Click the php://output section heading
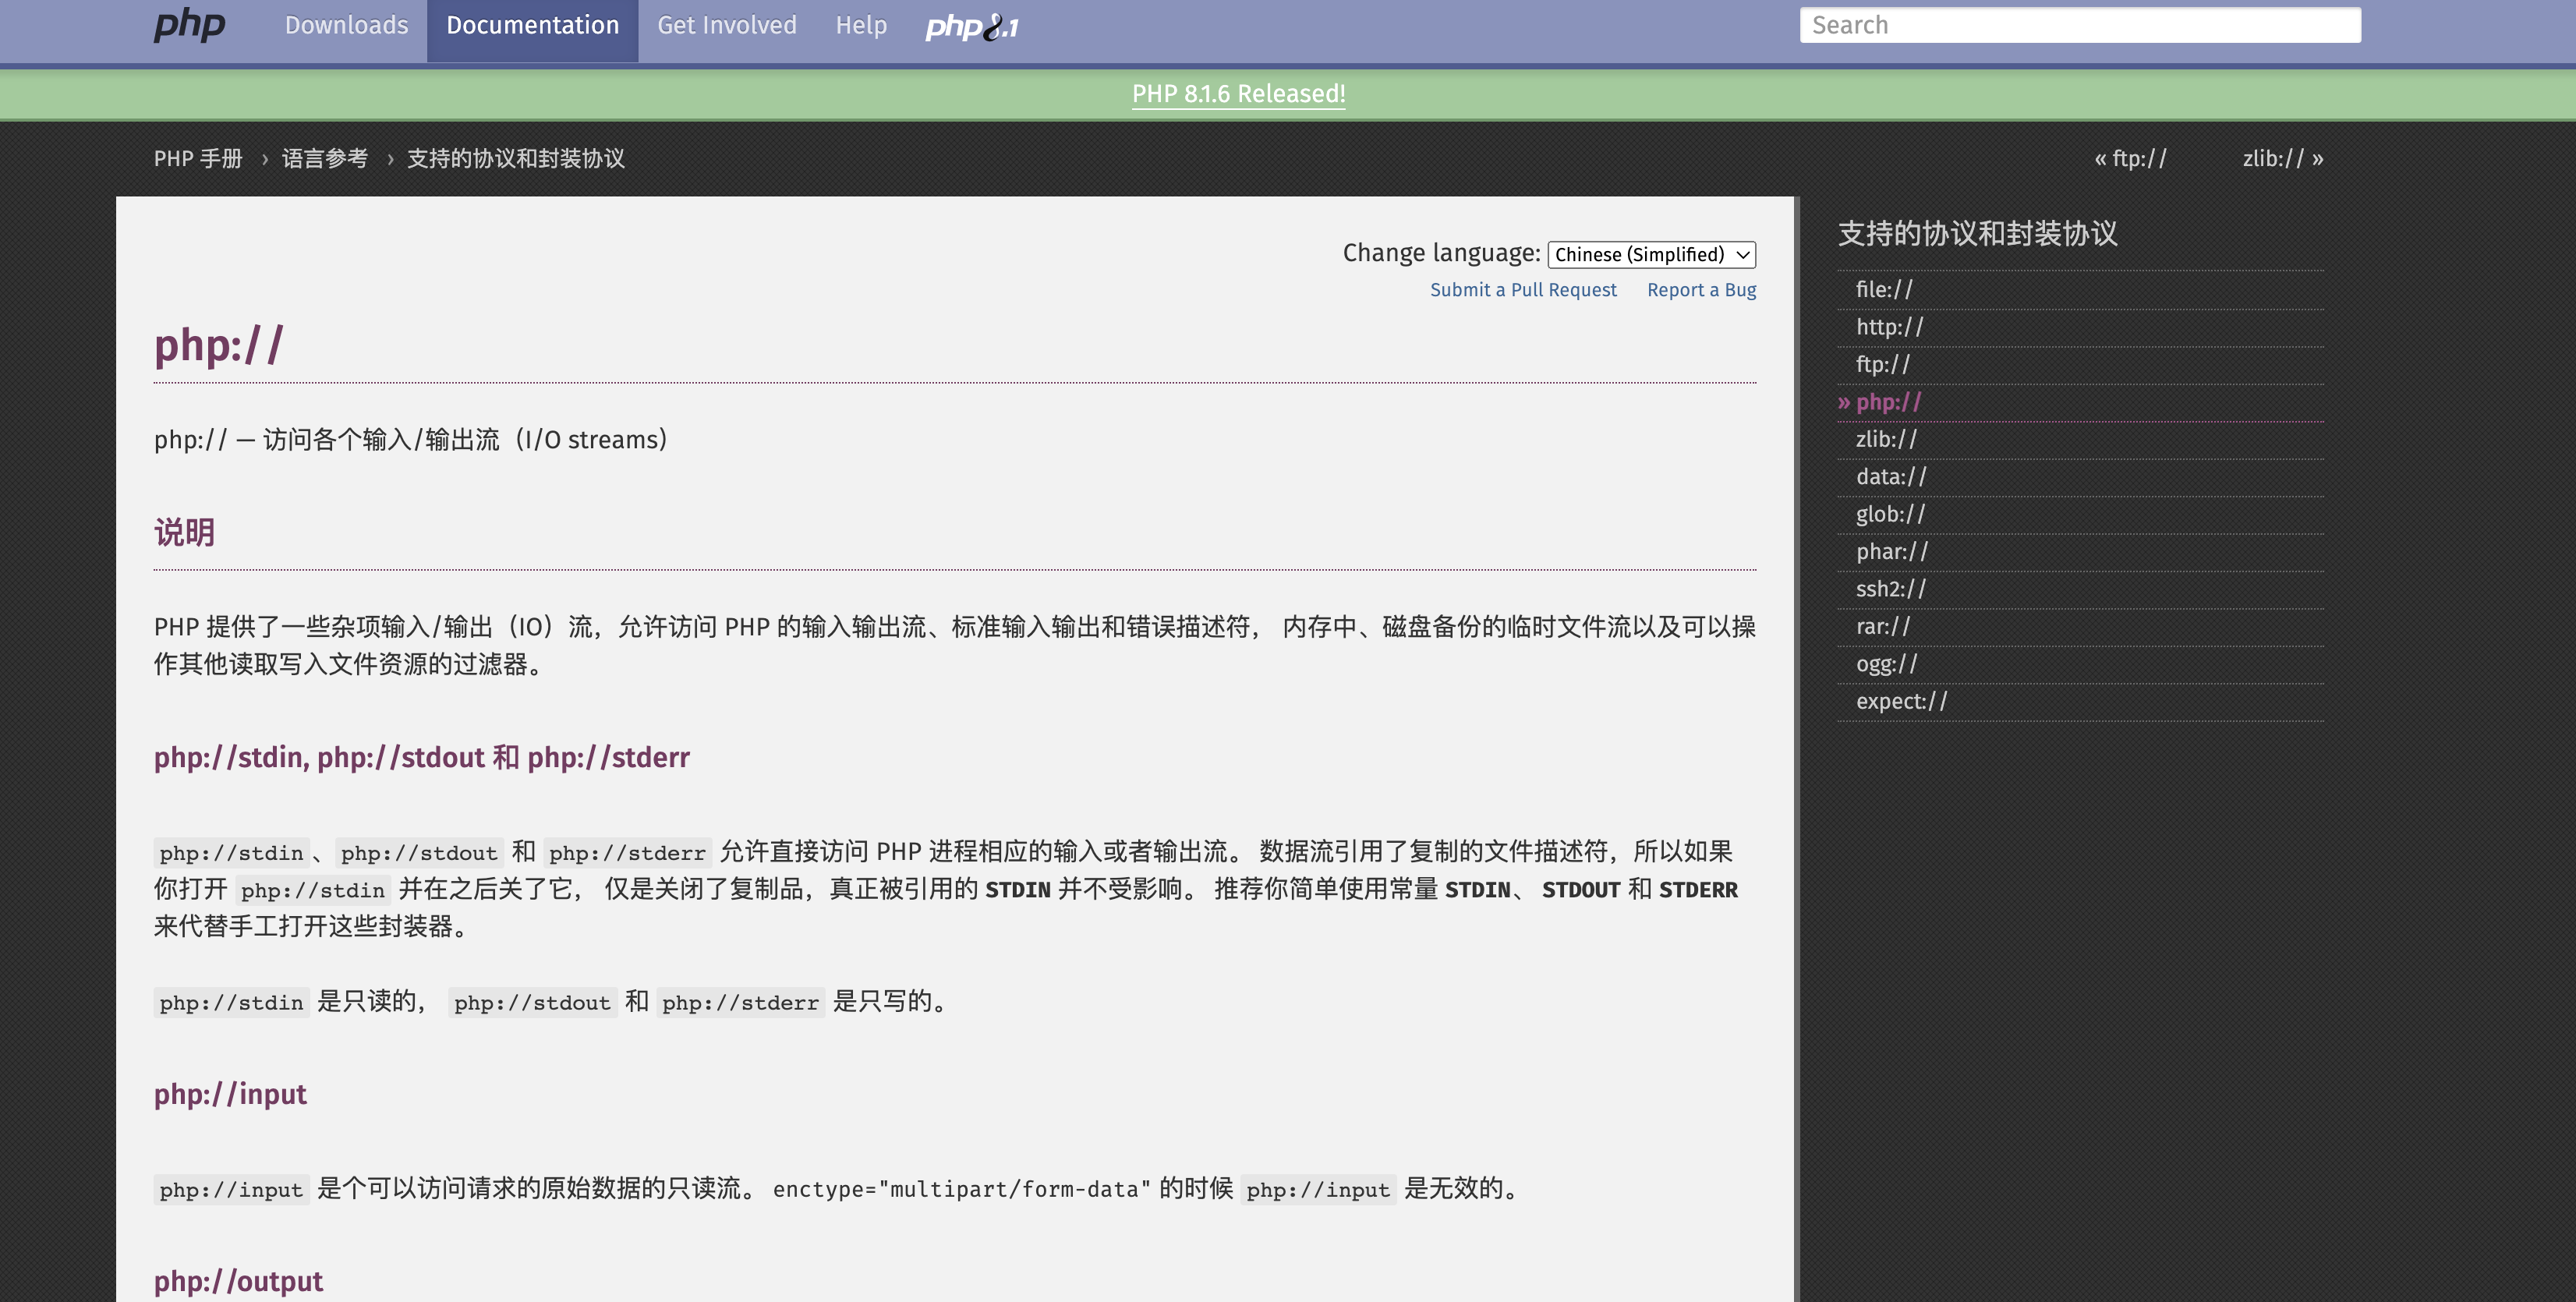2576x1302 pixels. [238, 1281]
